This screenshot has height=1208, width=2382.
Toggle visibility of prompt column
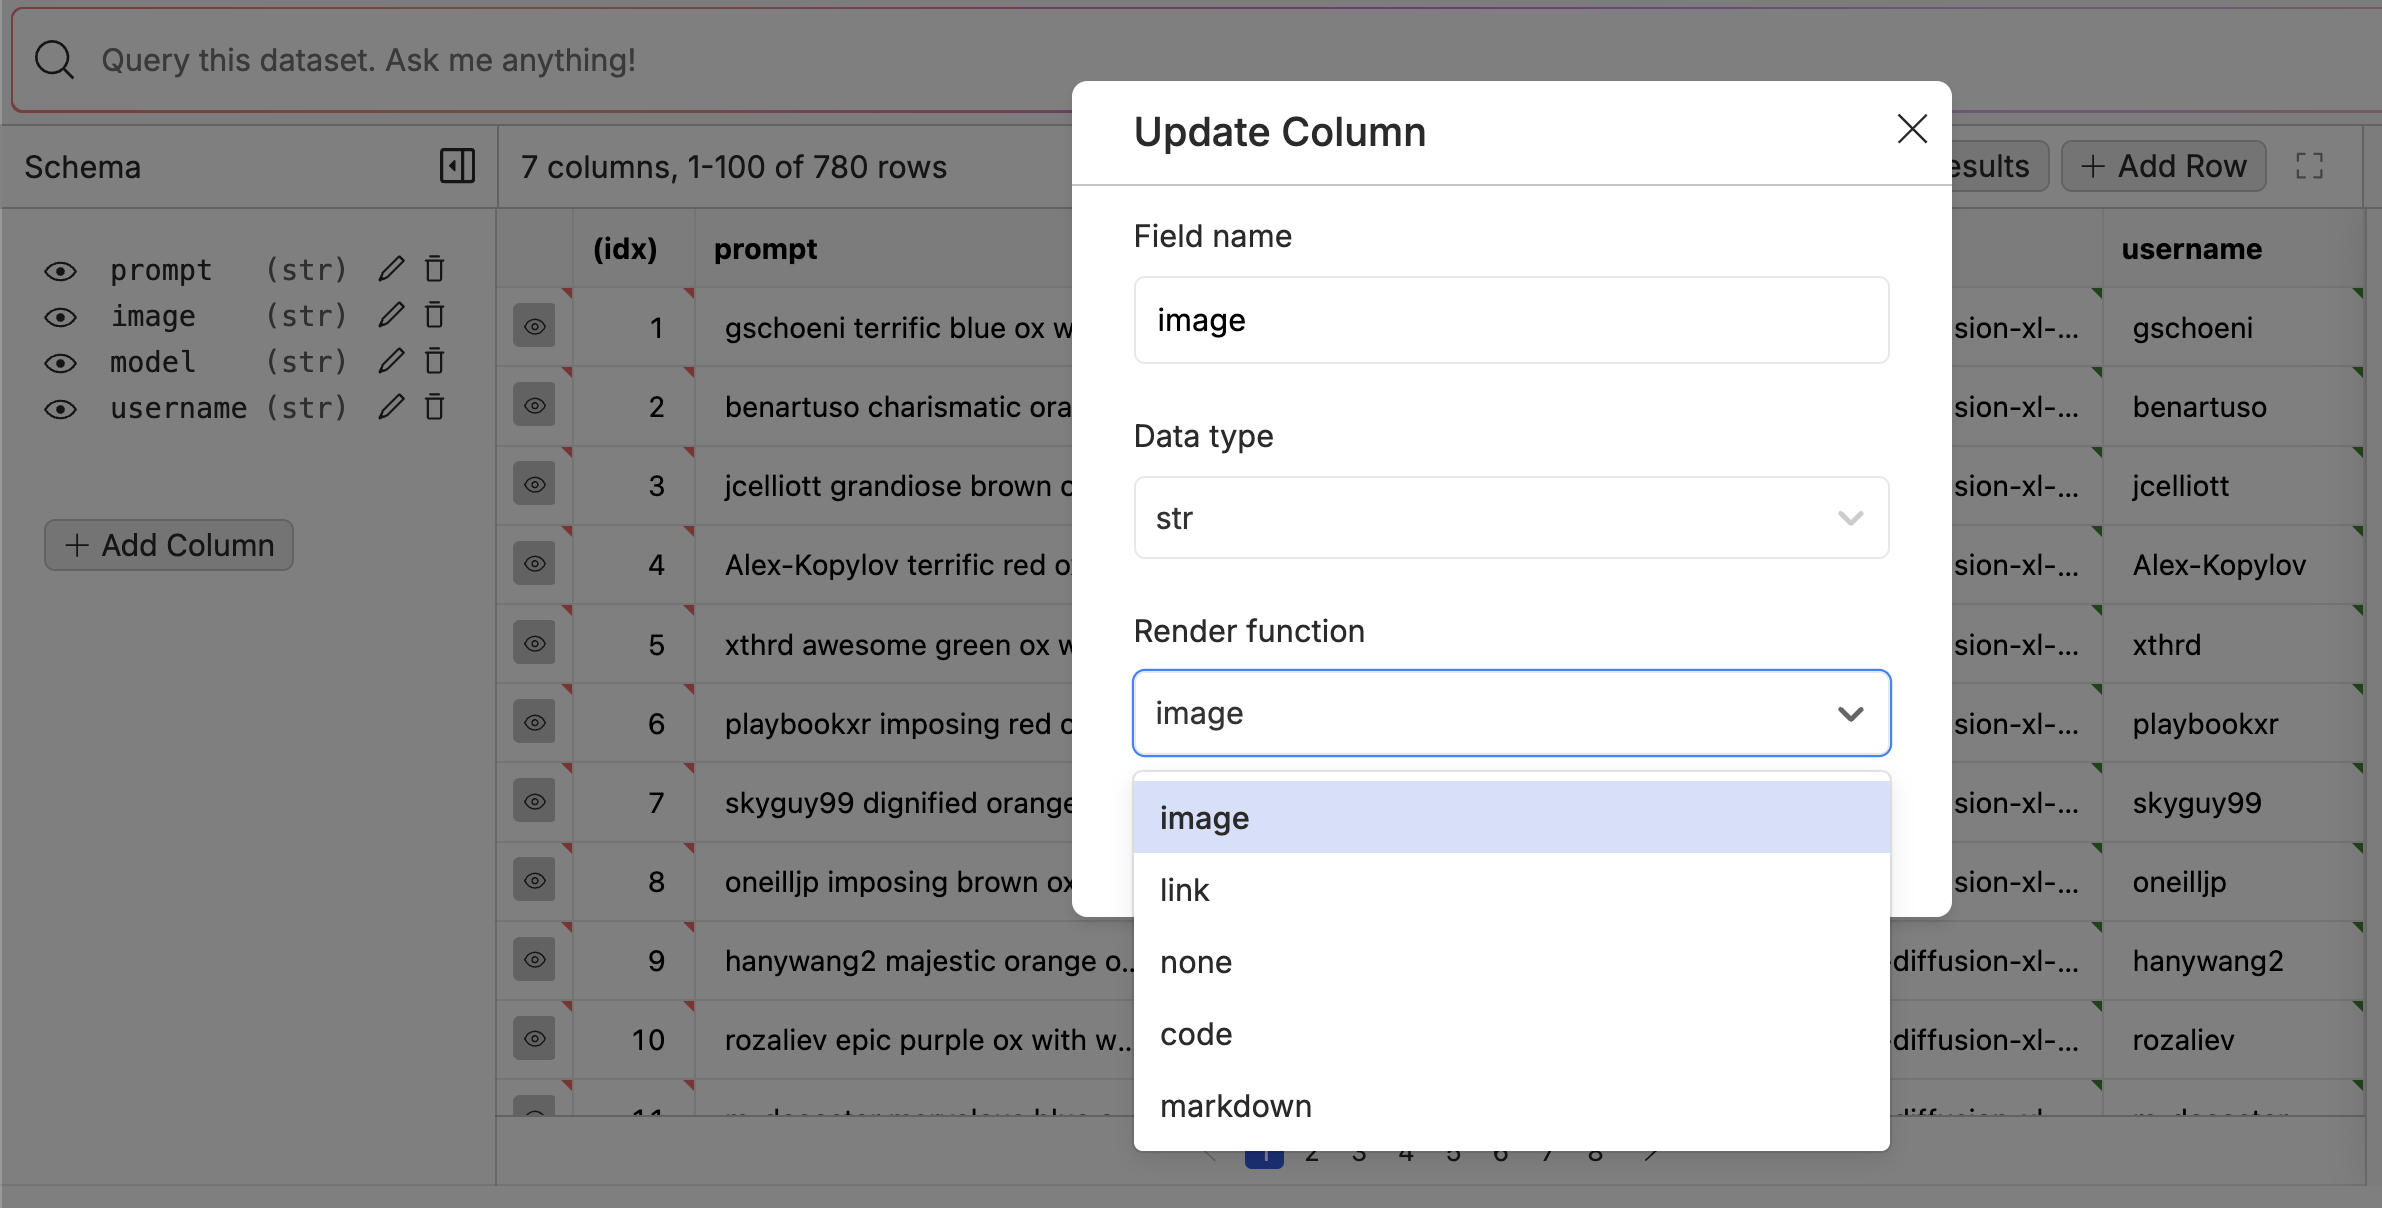click(x=60, y=271)
